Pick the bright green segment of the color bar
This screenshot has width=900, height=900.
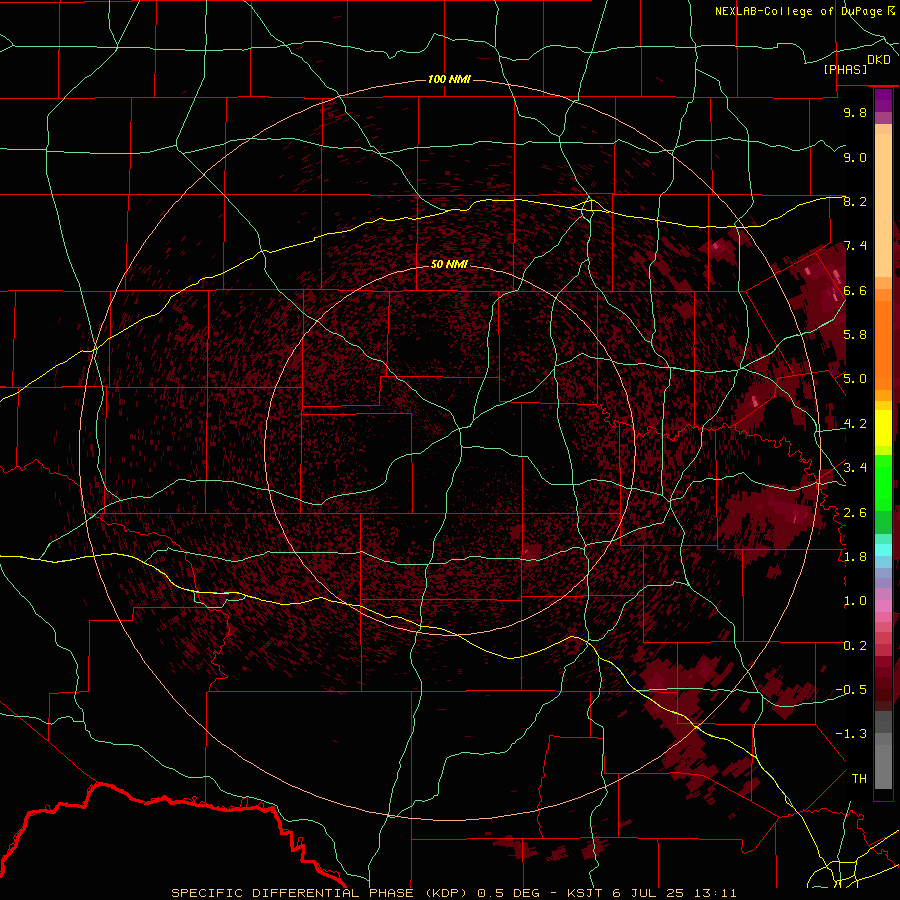tap(883, 482)
